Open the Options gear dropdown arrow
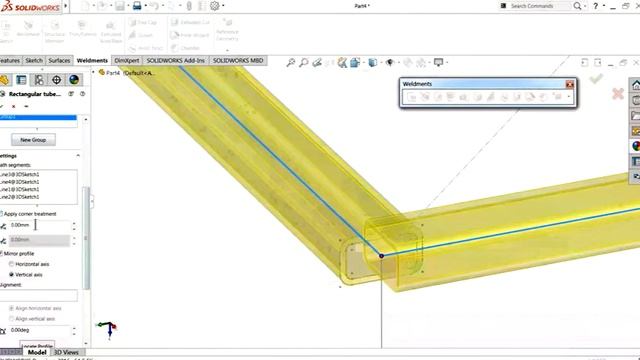Image resolution: width=640 pixels, height=360 pixels. (x=223, y=6)
